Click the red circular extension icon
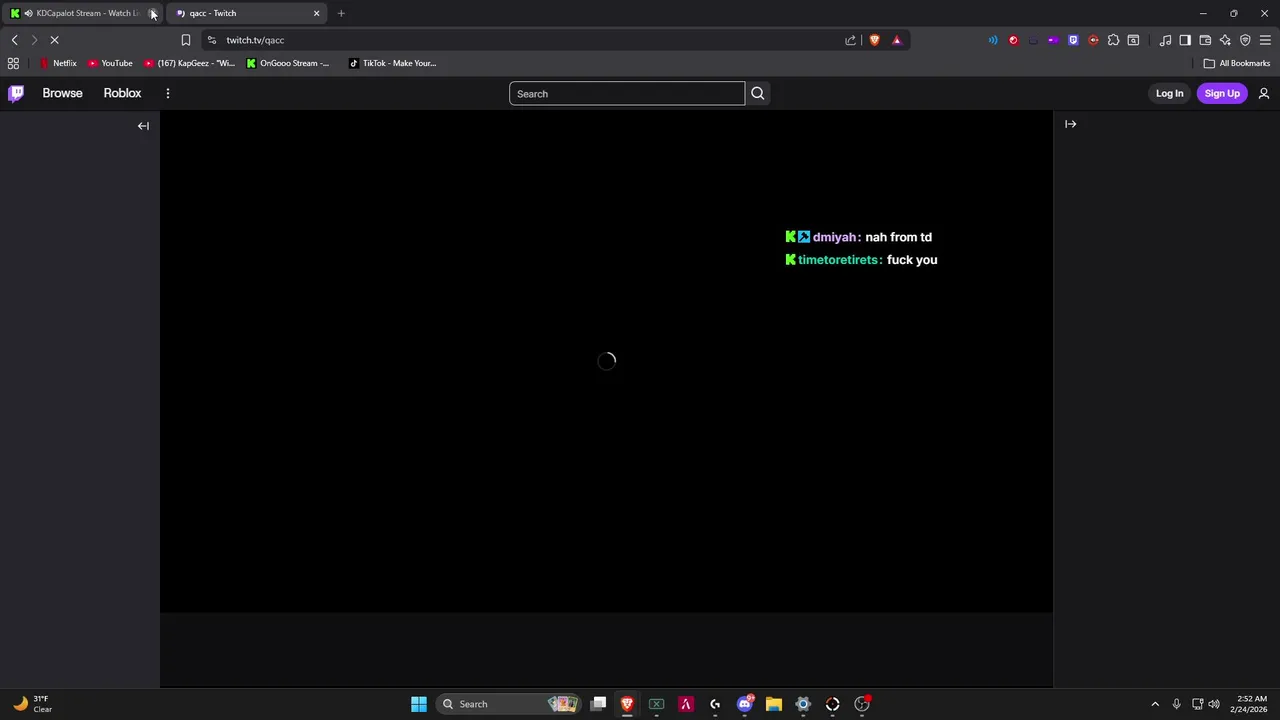This screenshot has width=1280, height=720. 1013,40
